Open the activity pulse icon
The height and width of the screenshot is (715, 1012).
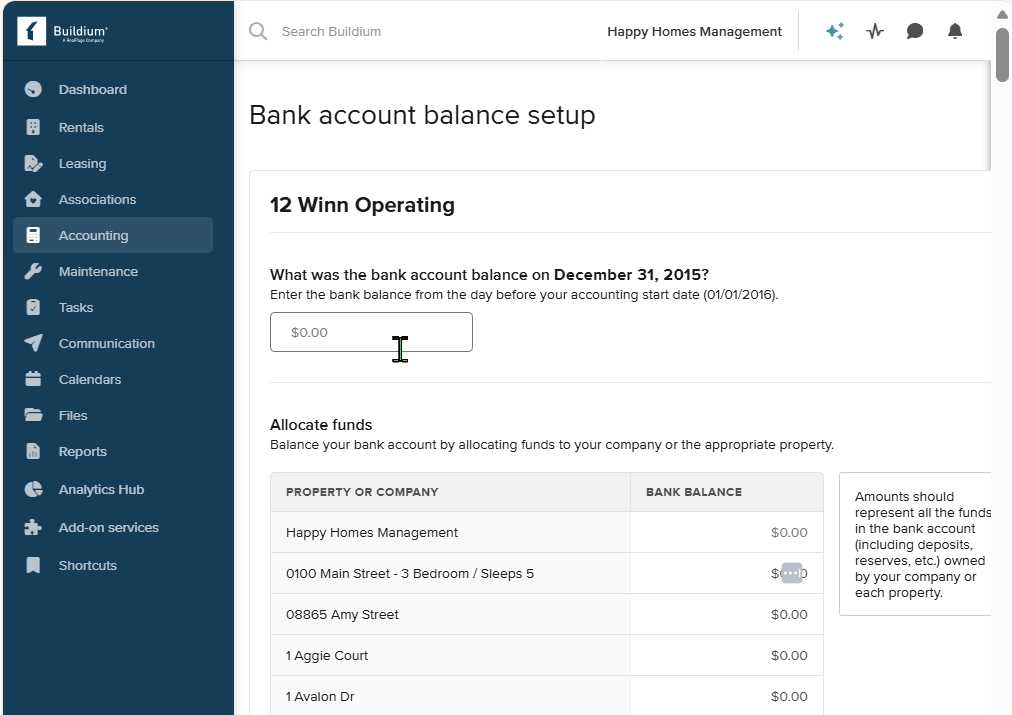pyautogui.click(x=875, y=31)
